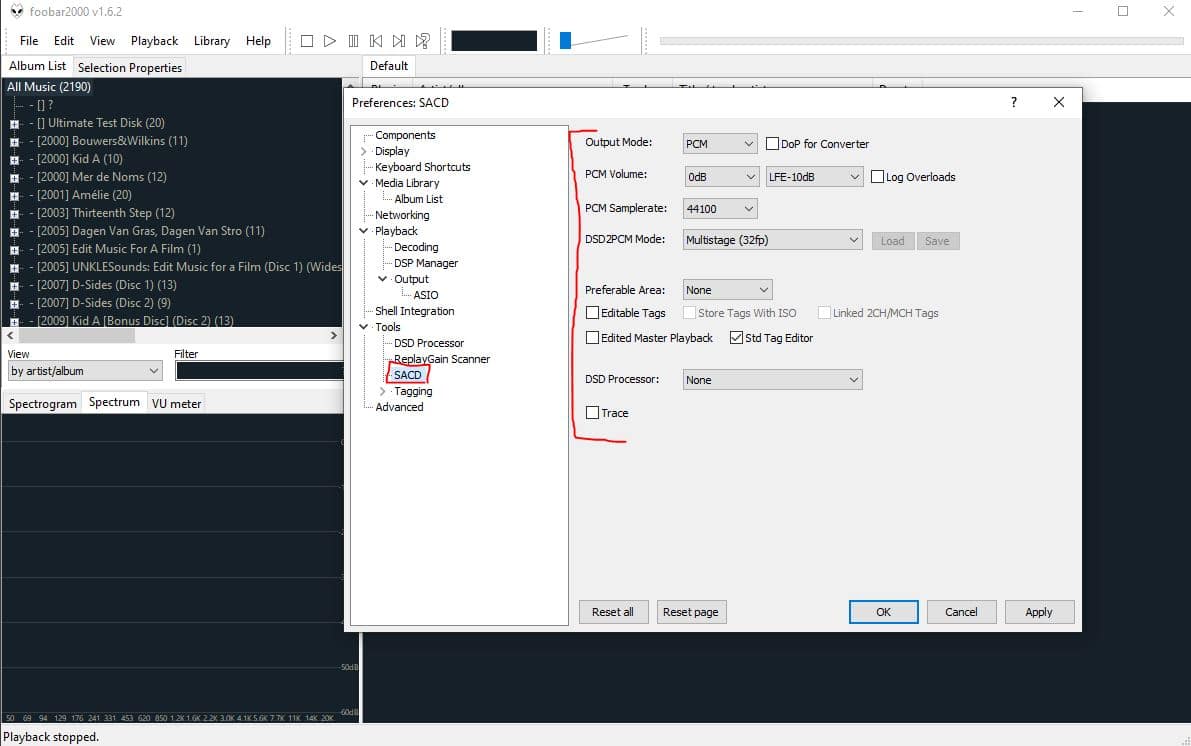
Task: Play a random track
Action: point(423,41)
